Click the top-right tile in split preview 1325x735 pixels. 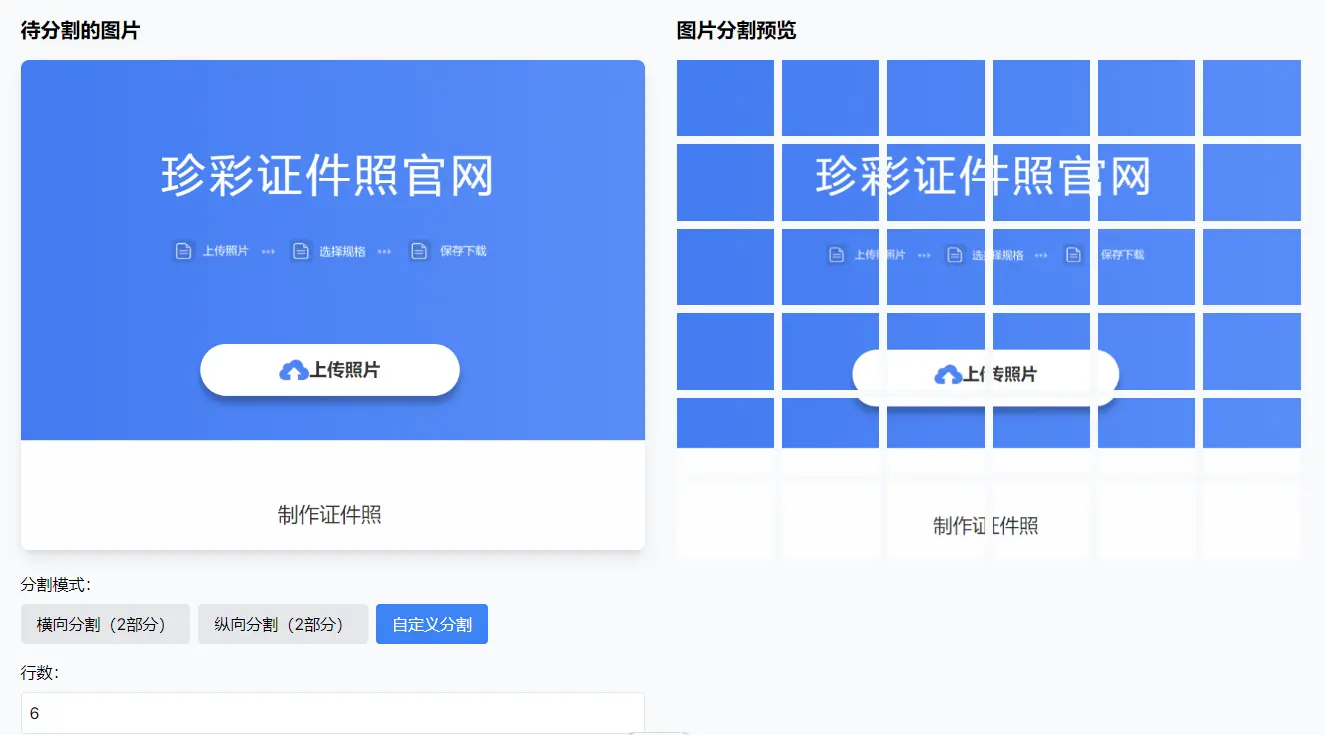click(1251, 97)
